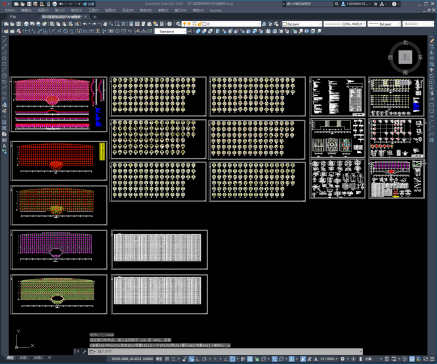The image size is (437, 364).
Task: Select the Line tool in the Draw toolbar
Action: 4,40
